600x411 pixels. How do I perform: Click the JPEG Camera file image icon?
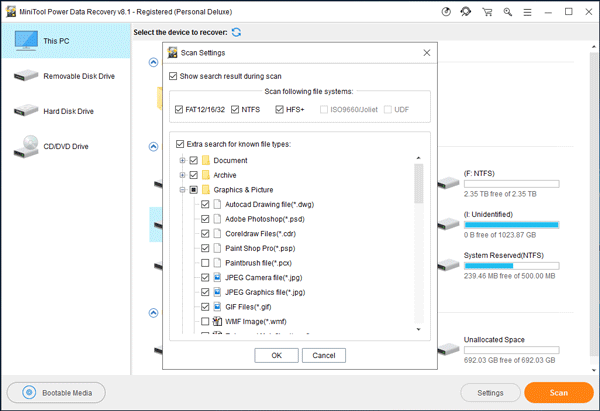(x=217, y=277)
